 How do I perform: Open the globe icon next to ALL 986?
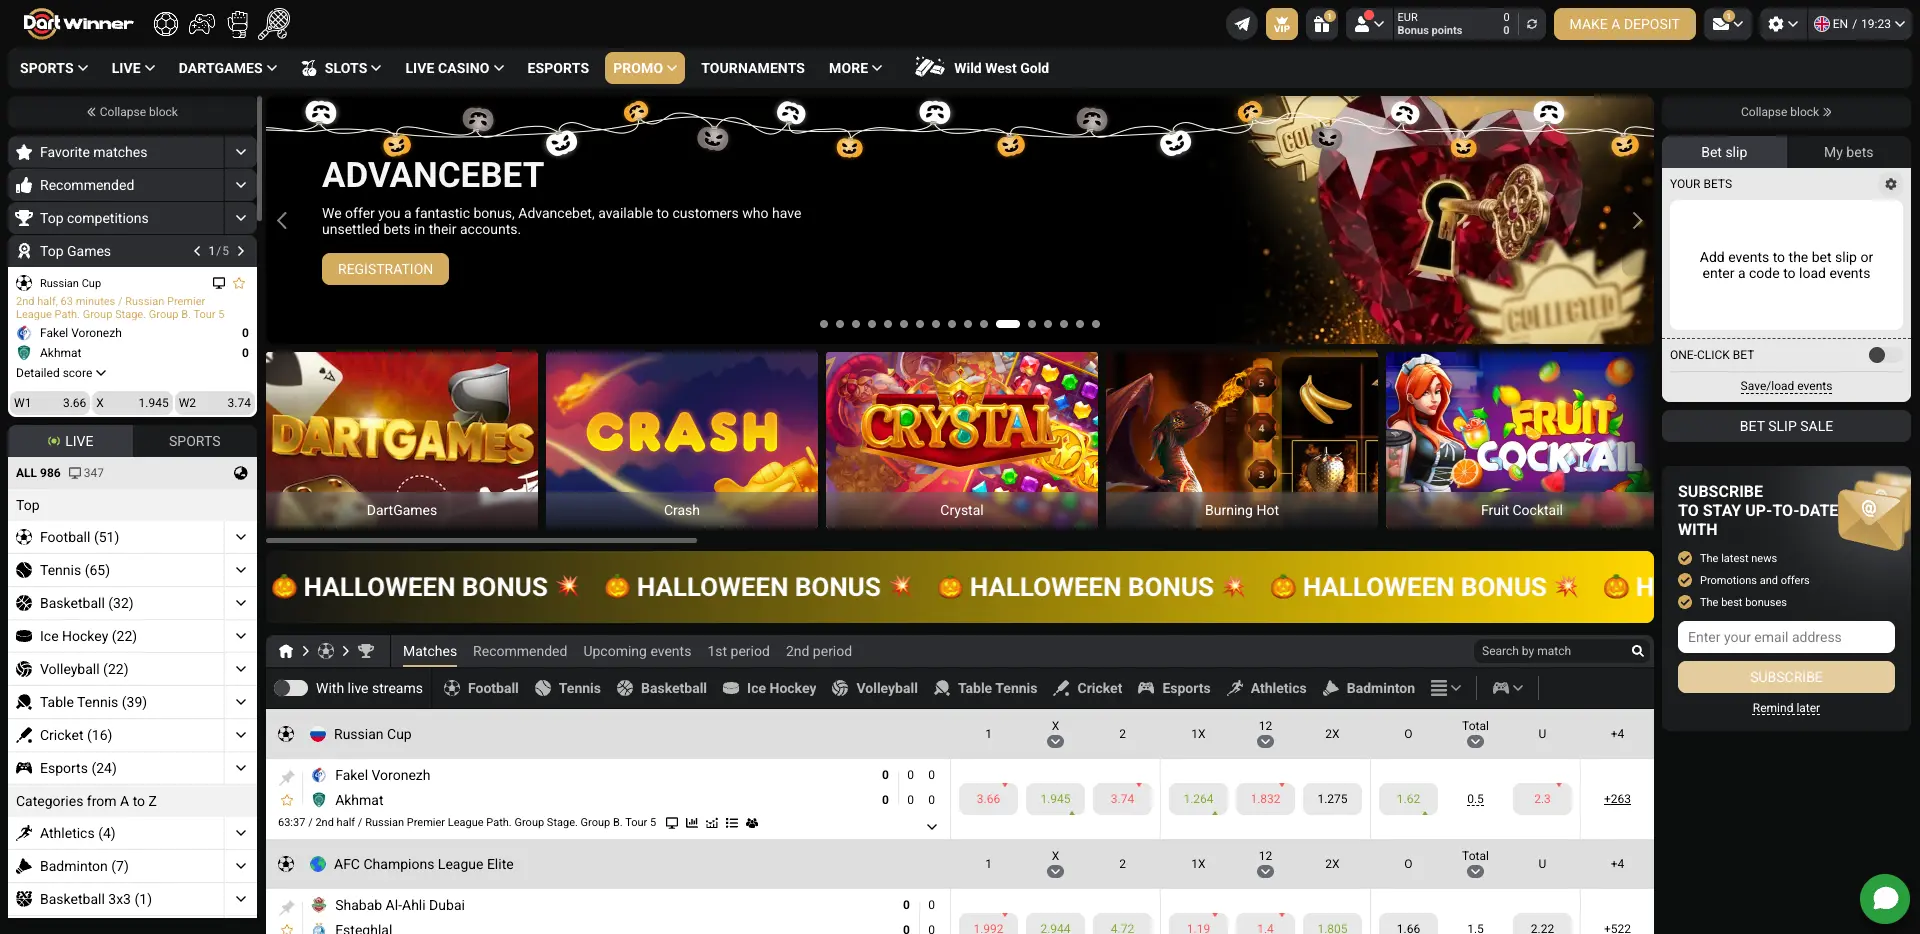pos(241,473)
